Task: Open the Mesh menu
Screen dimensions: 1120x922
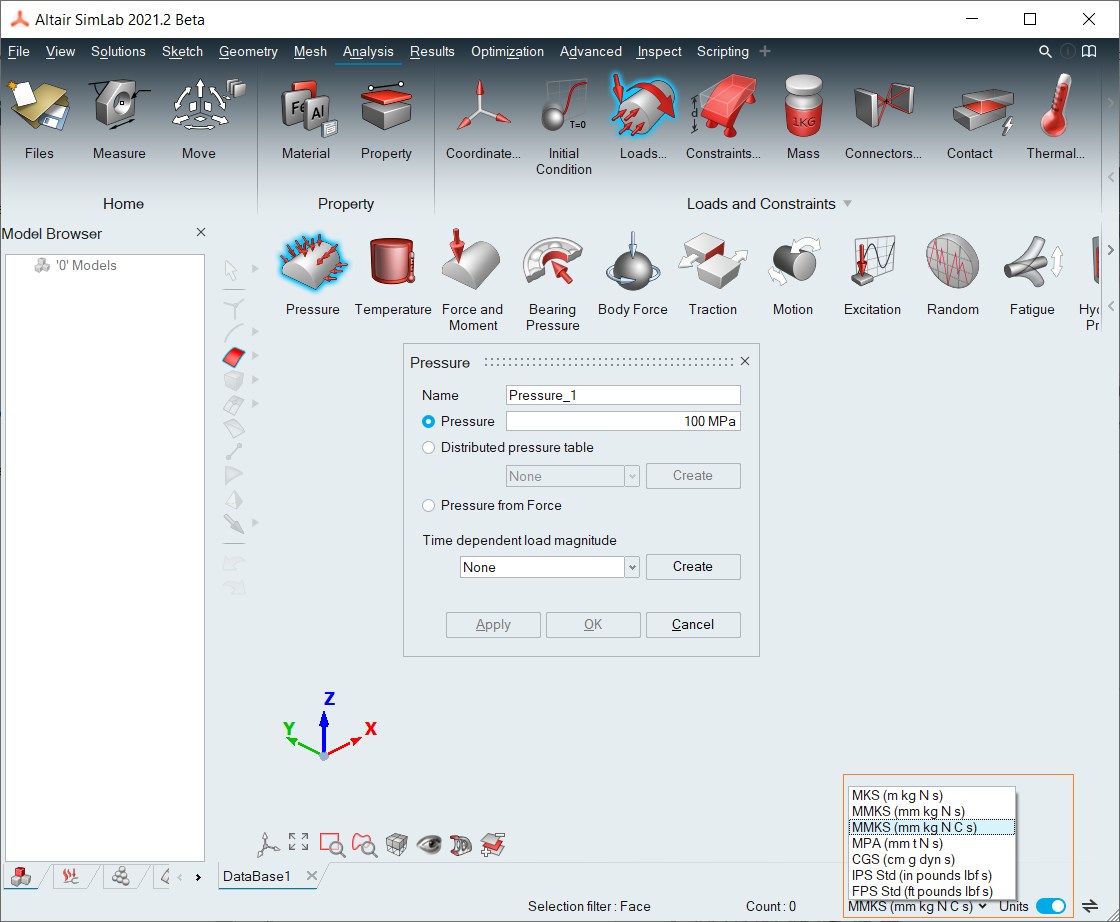Action: [310, 51]
